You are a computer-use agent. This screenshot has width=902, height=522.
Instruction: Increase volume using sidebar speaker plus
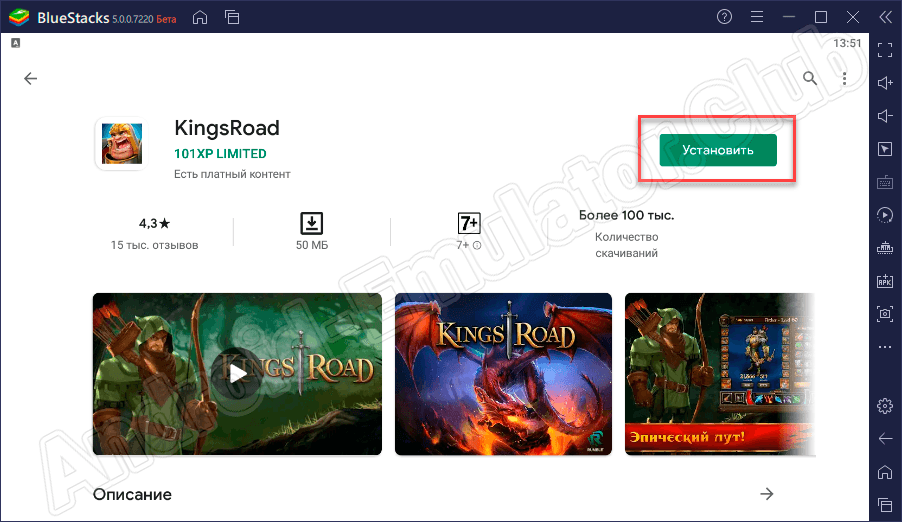(884, 82)
